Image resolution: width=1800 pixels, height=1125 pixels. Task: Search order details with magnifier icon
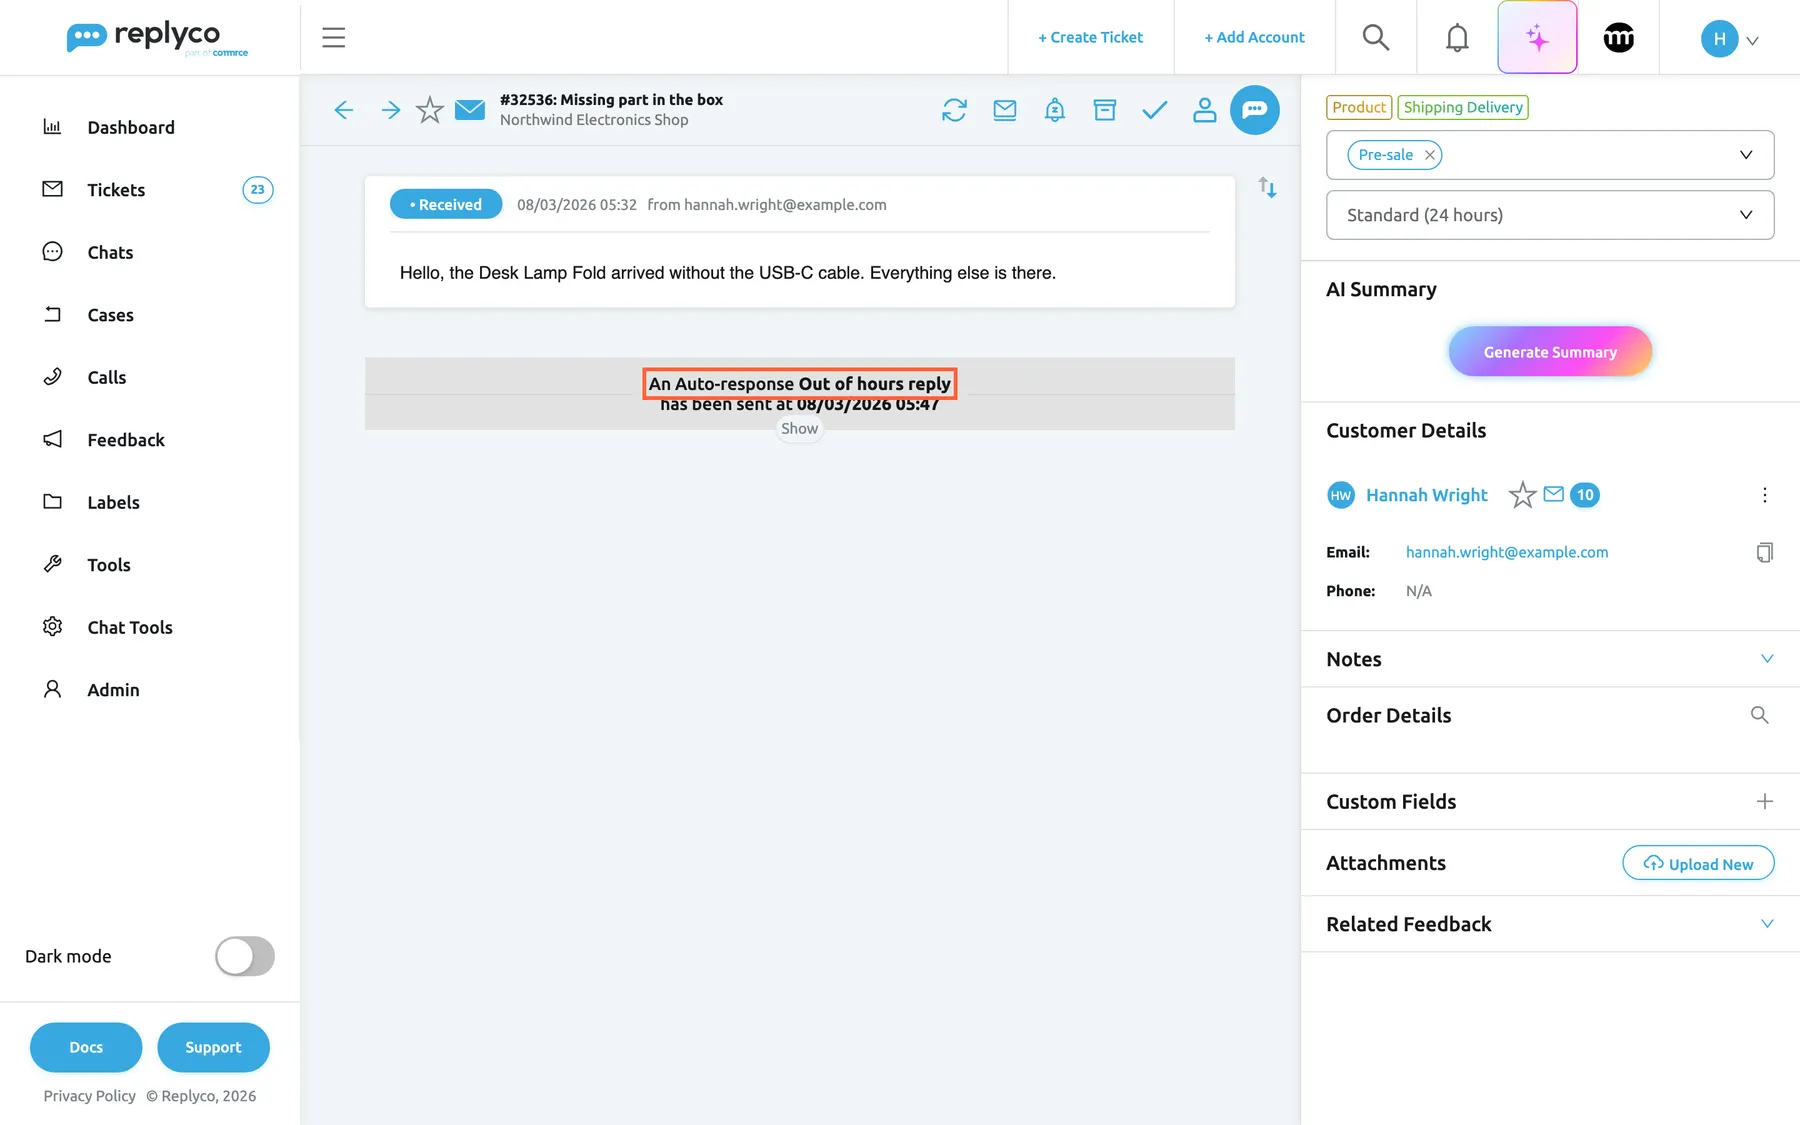pos(1759,715)
